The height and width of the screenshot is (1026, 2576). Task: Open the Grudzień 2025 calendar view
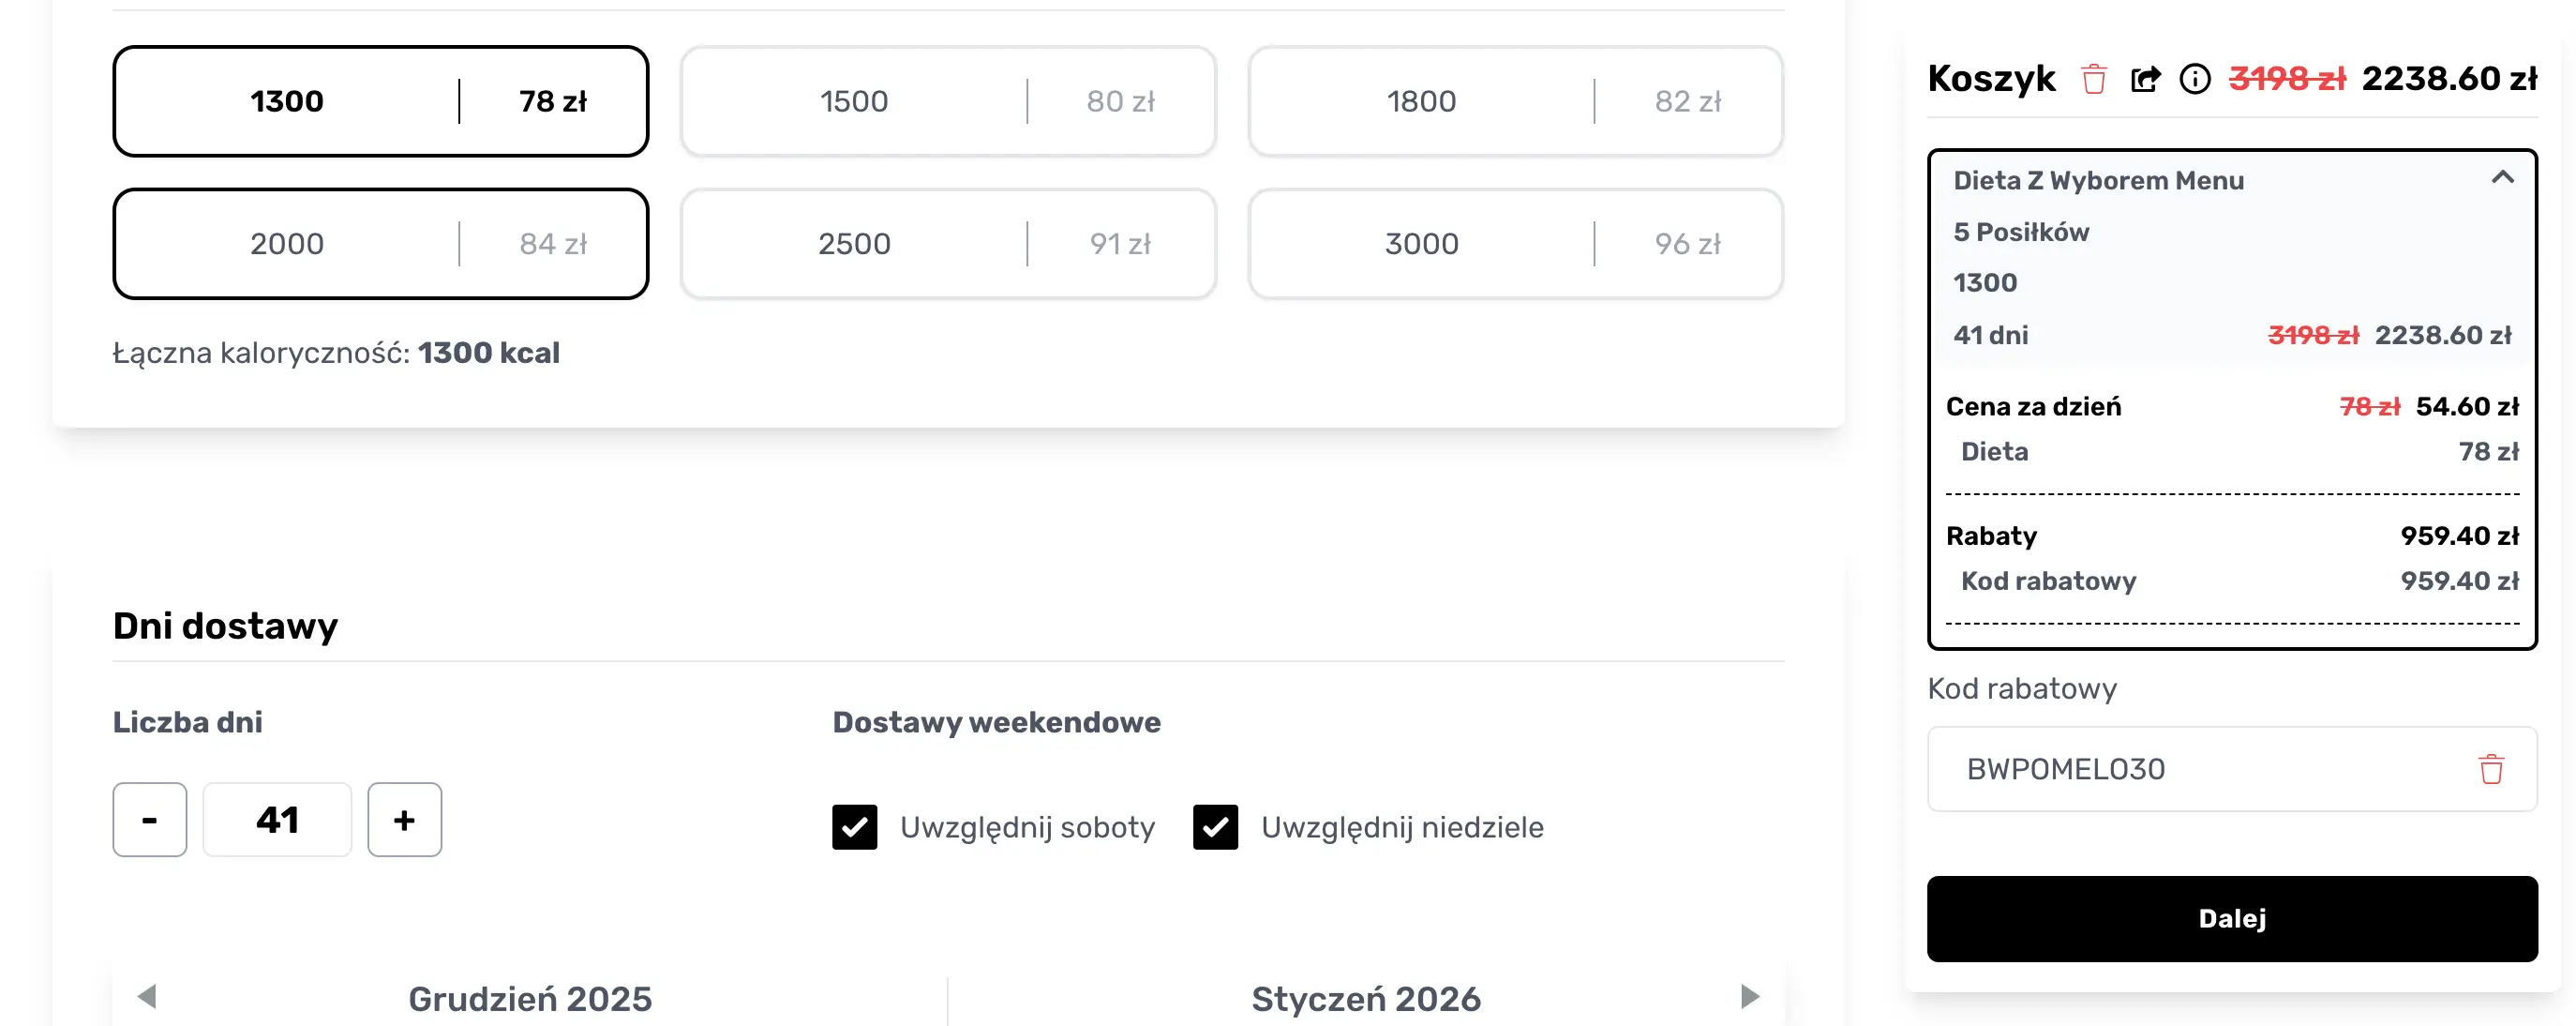(530, 997)
